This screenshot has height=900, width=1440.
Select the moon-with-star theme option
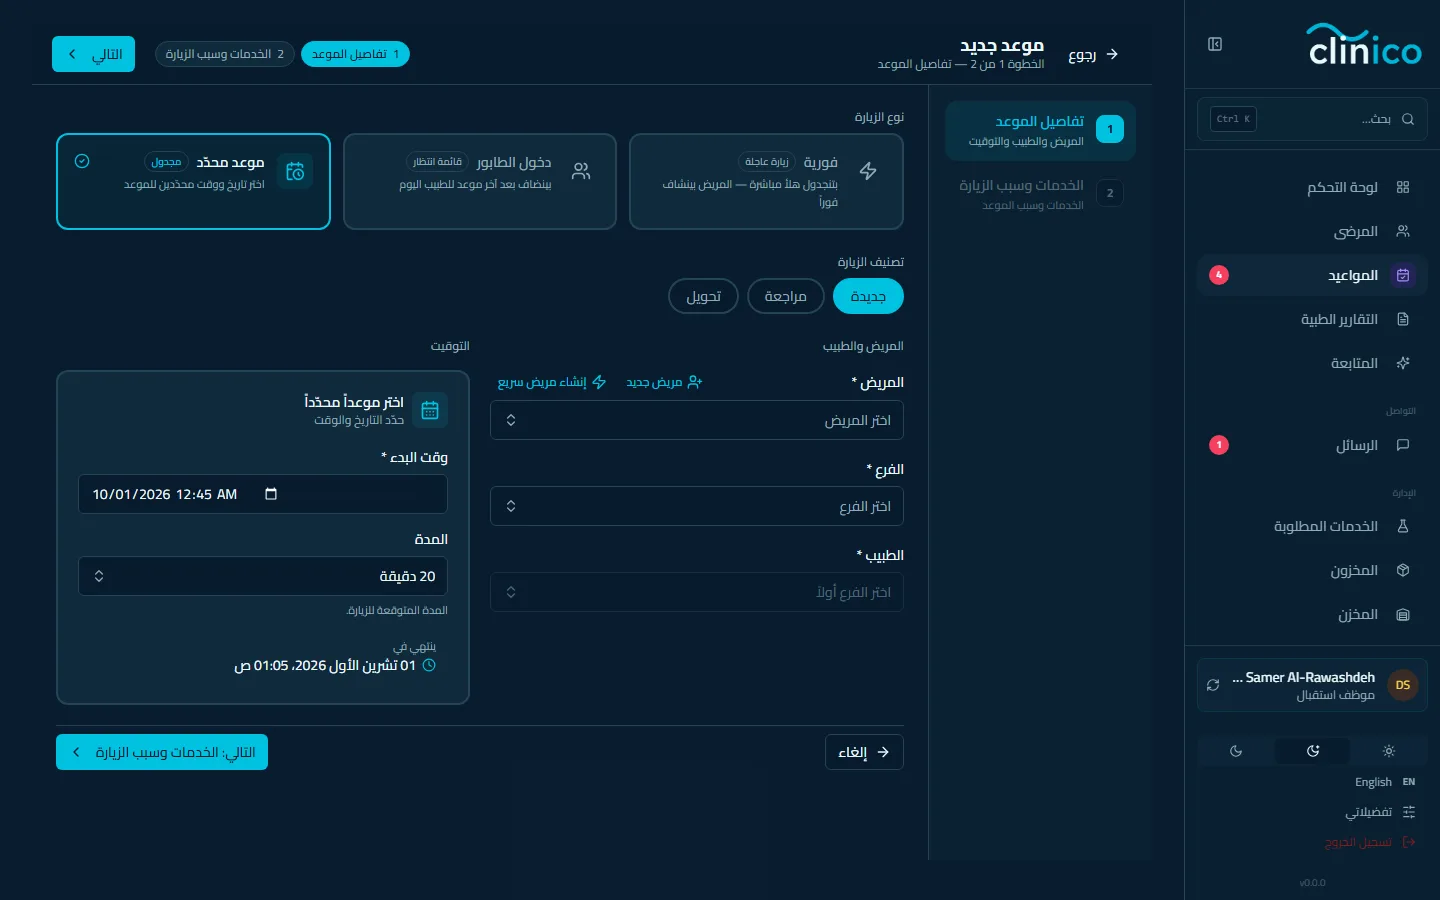click(x=1313, y=751)
